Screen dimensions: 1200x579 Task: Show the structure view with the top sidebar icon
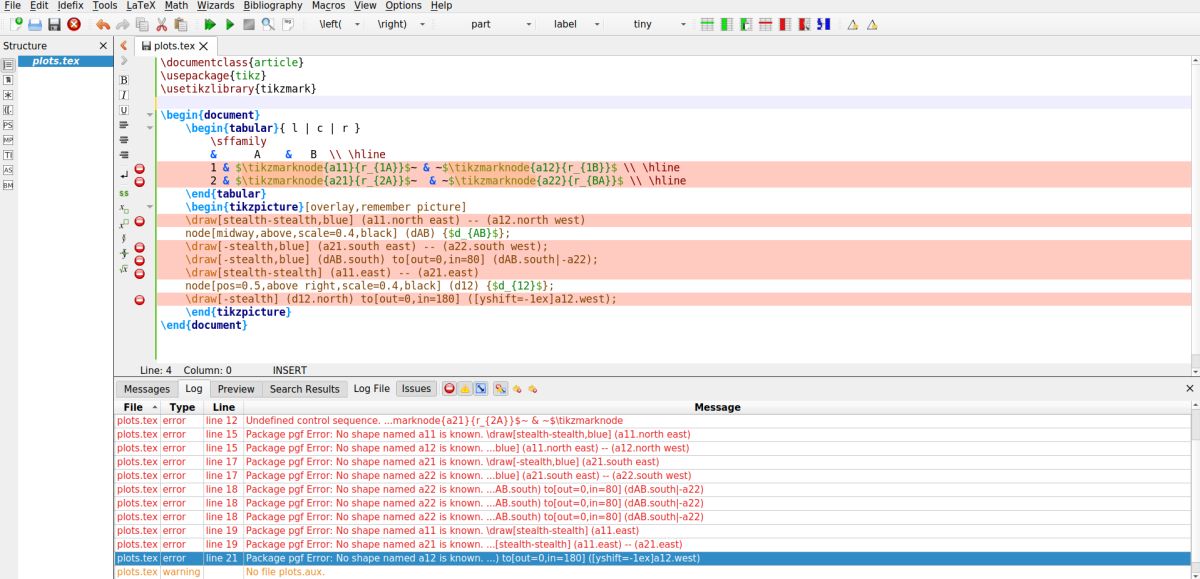tap(8, 65)
